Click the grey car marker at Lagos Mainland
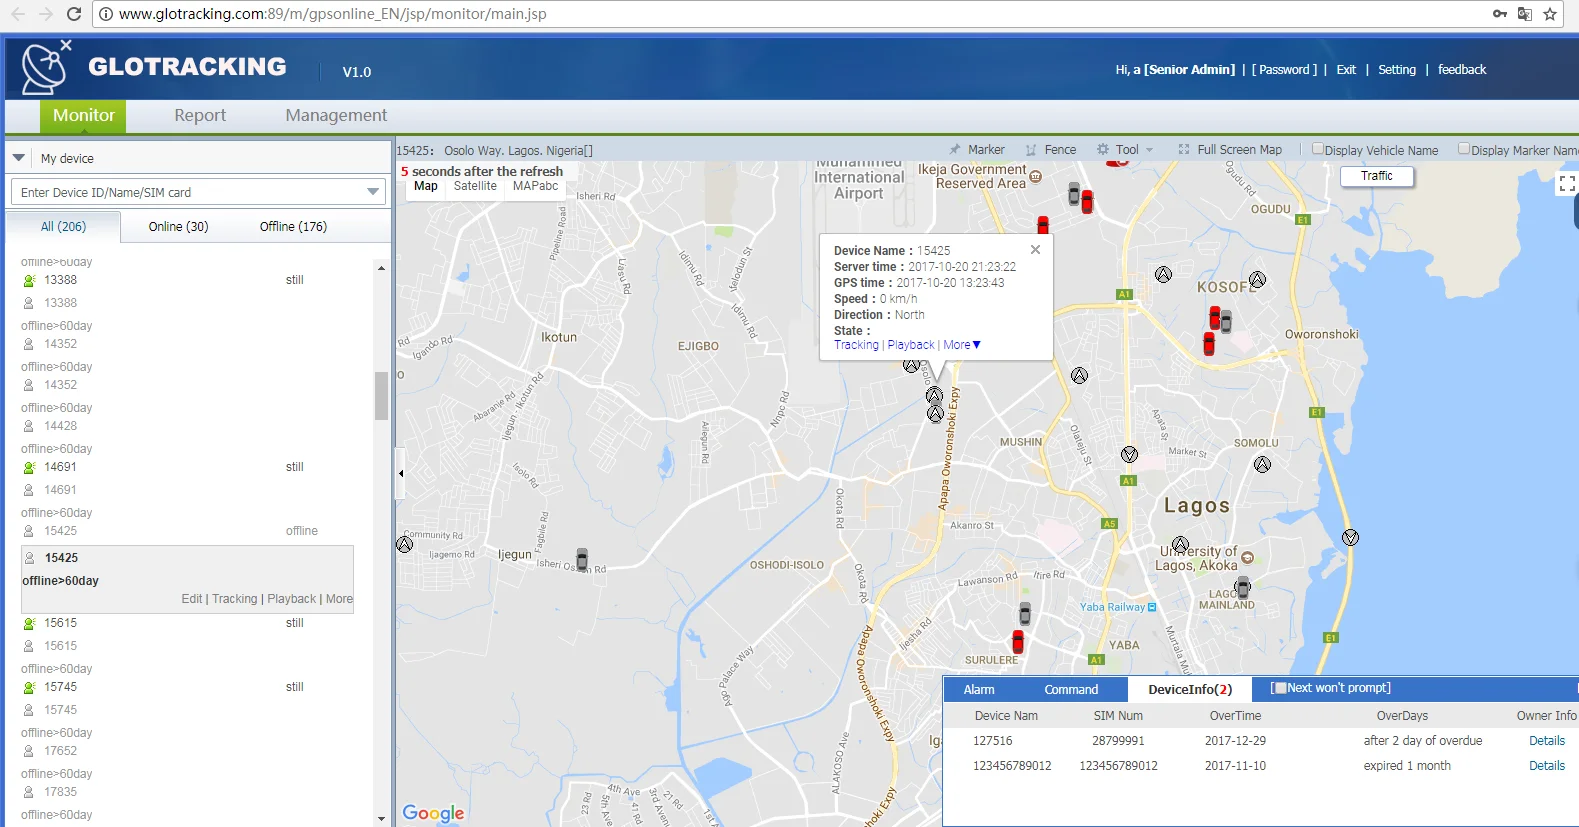This screenshot has height=827, width=1579. click(1243, 587)
